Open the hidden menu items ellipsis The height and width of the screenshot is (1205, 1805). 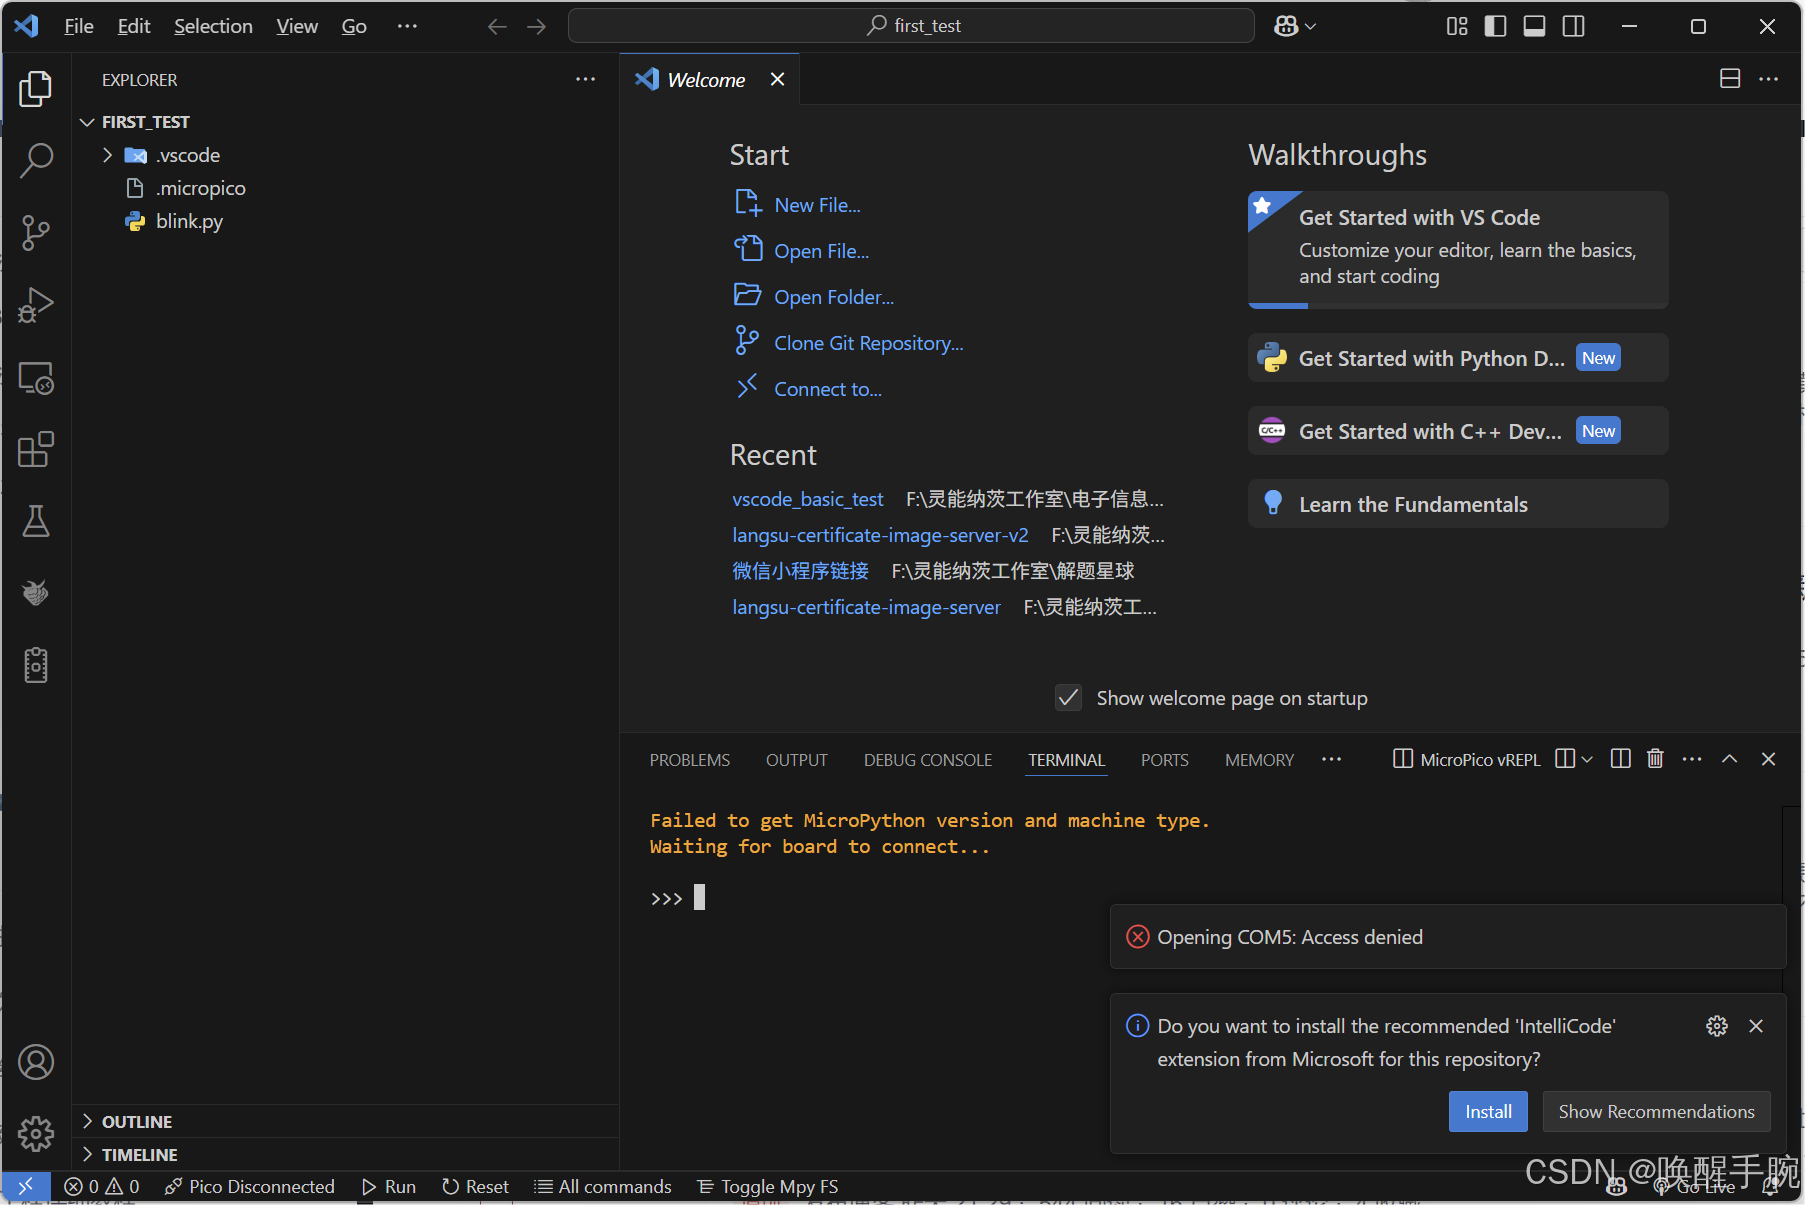click(406, 26)
